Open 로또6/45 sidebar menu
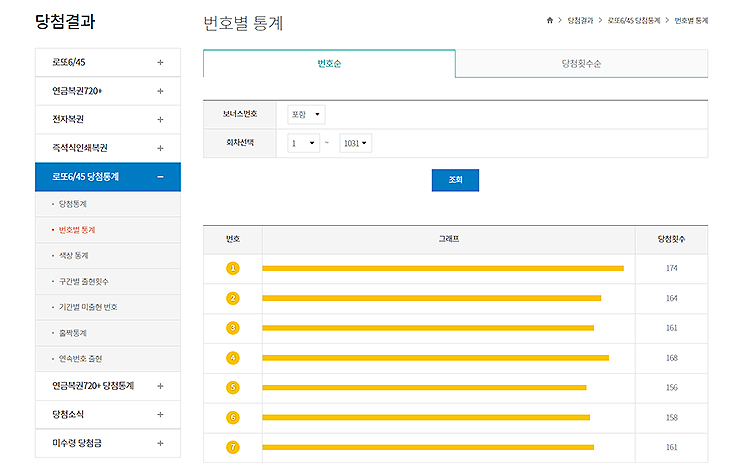 [x=108, y=62]
